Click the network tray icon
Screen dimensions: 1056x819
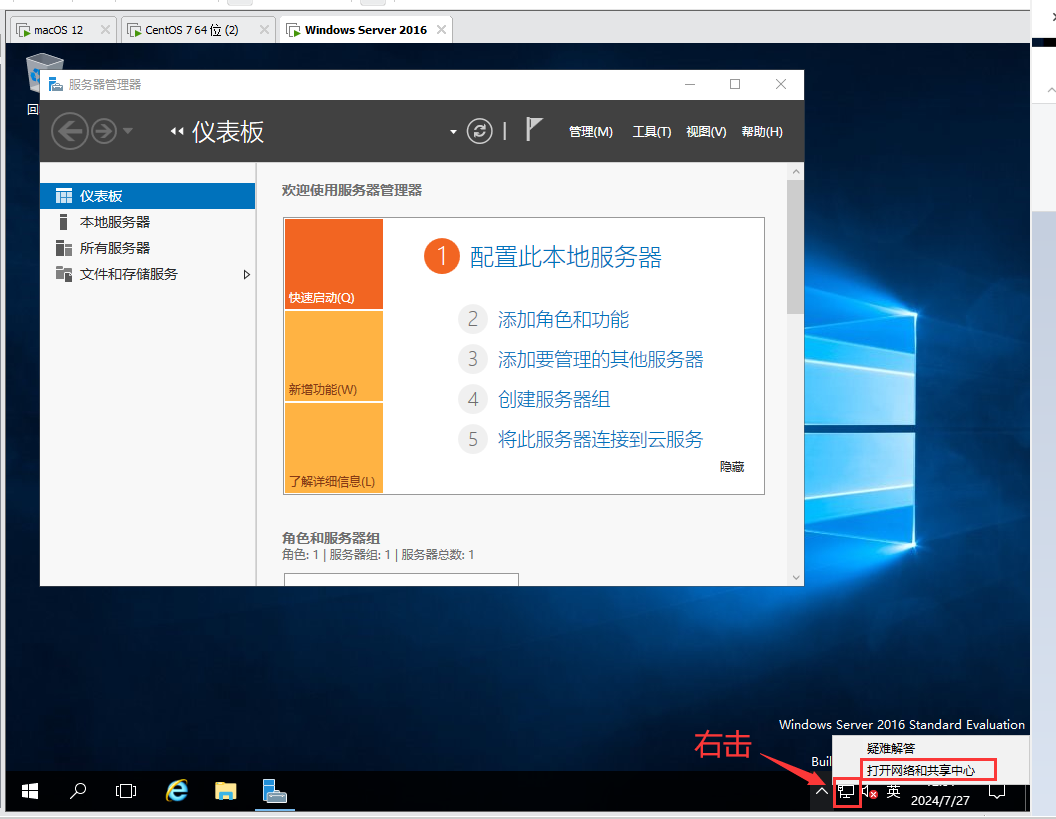[x=846, y=791]
